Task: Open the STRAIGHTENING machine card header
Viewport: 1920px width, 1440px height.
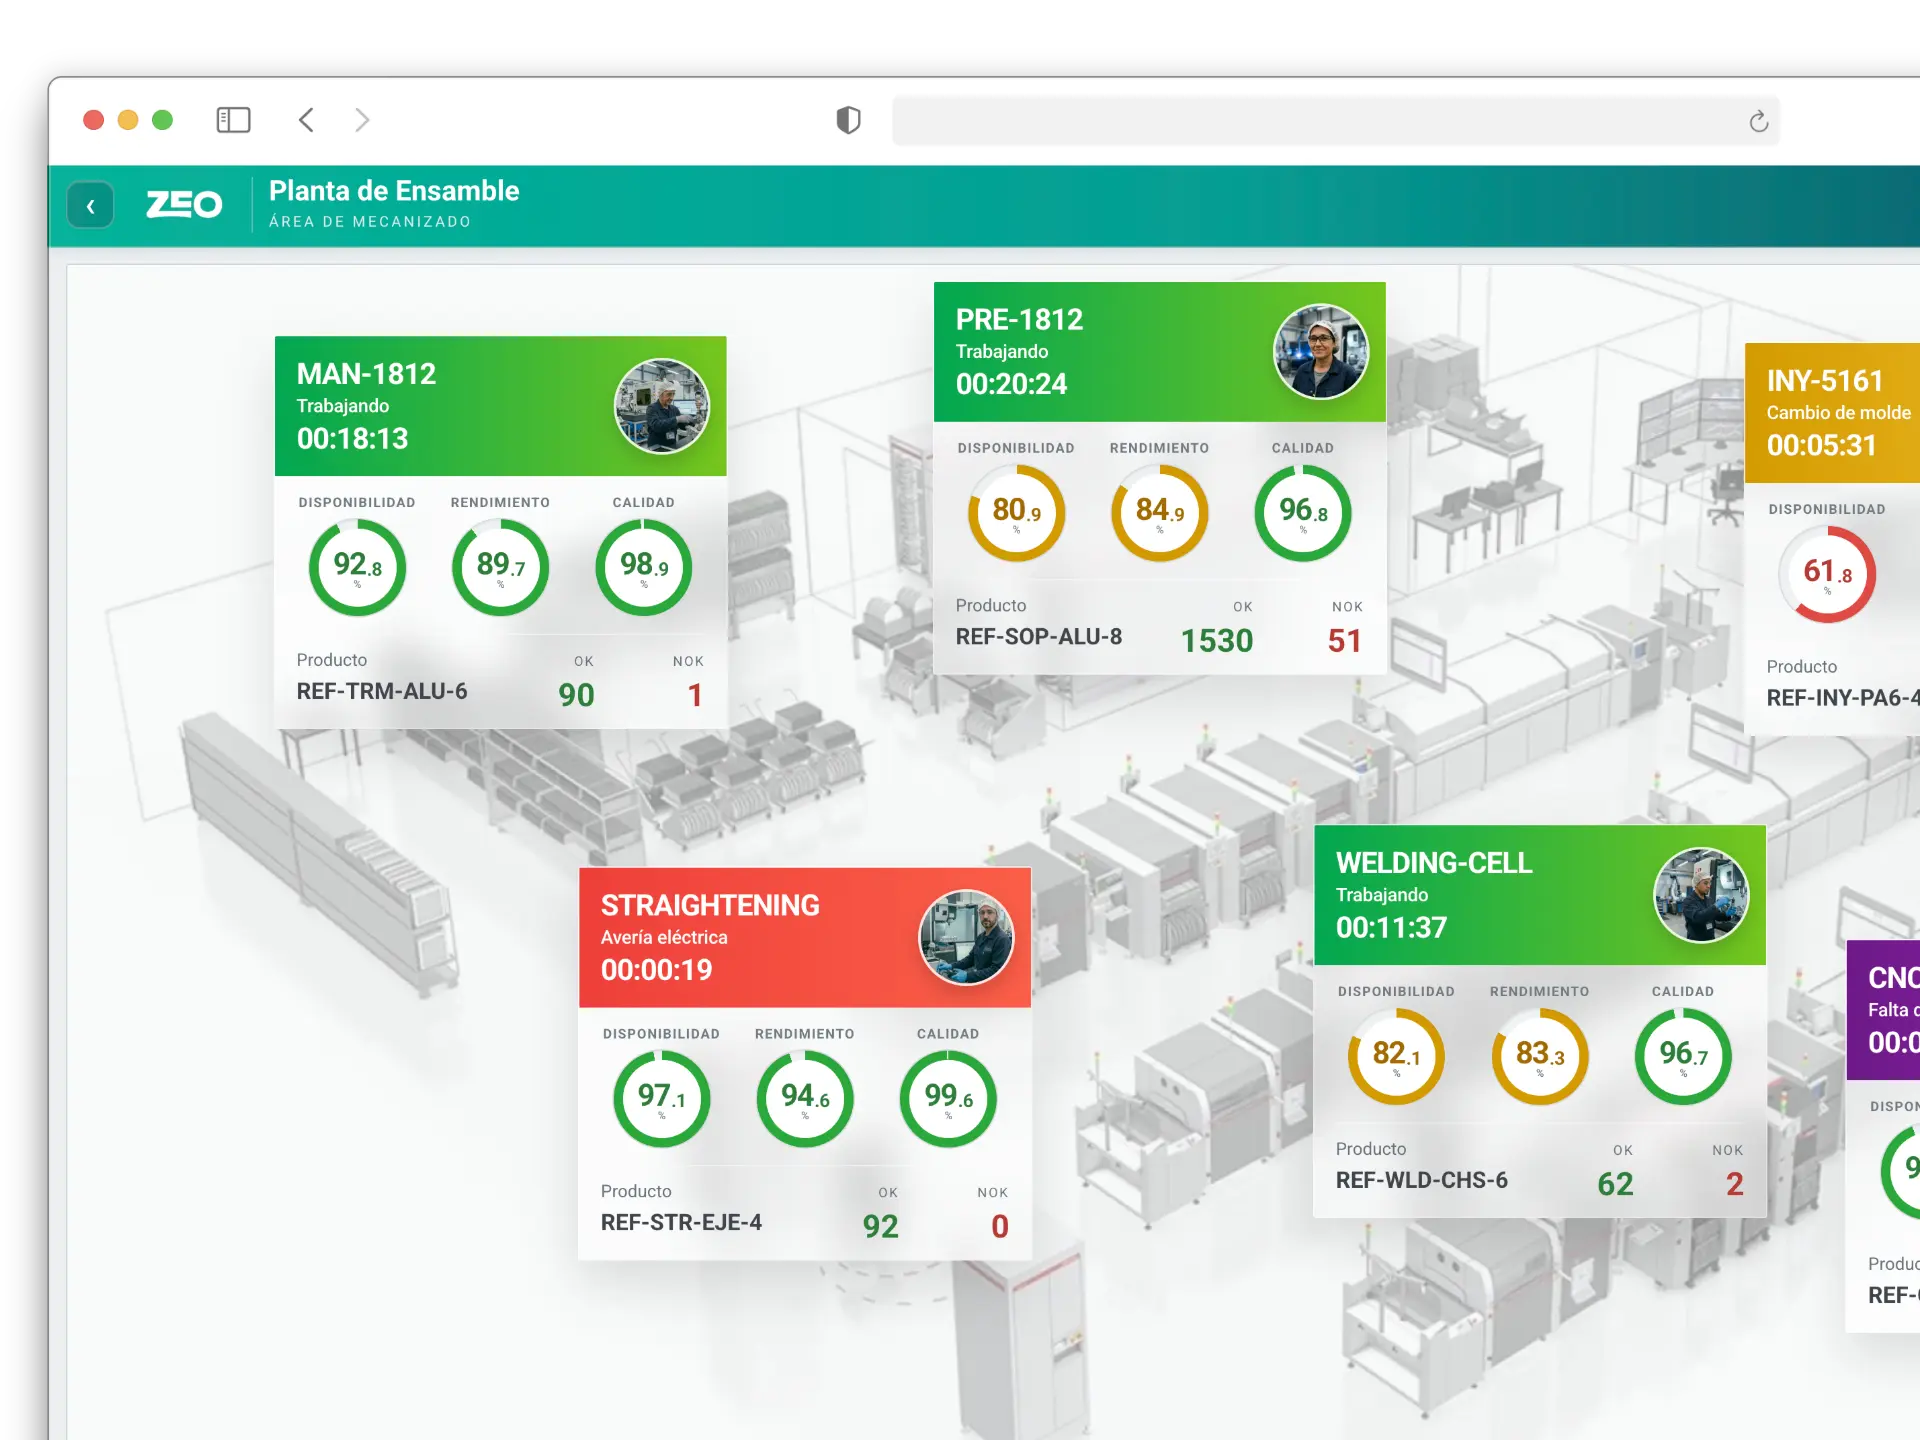Action: click(805, 938)
